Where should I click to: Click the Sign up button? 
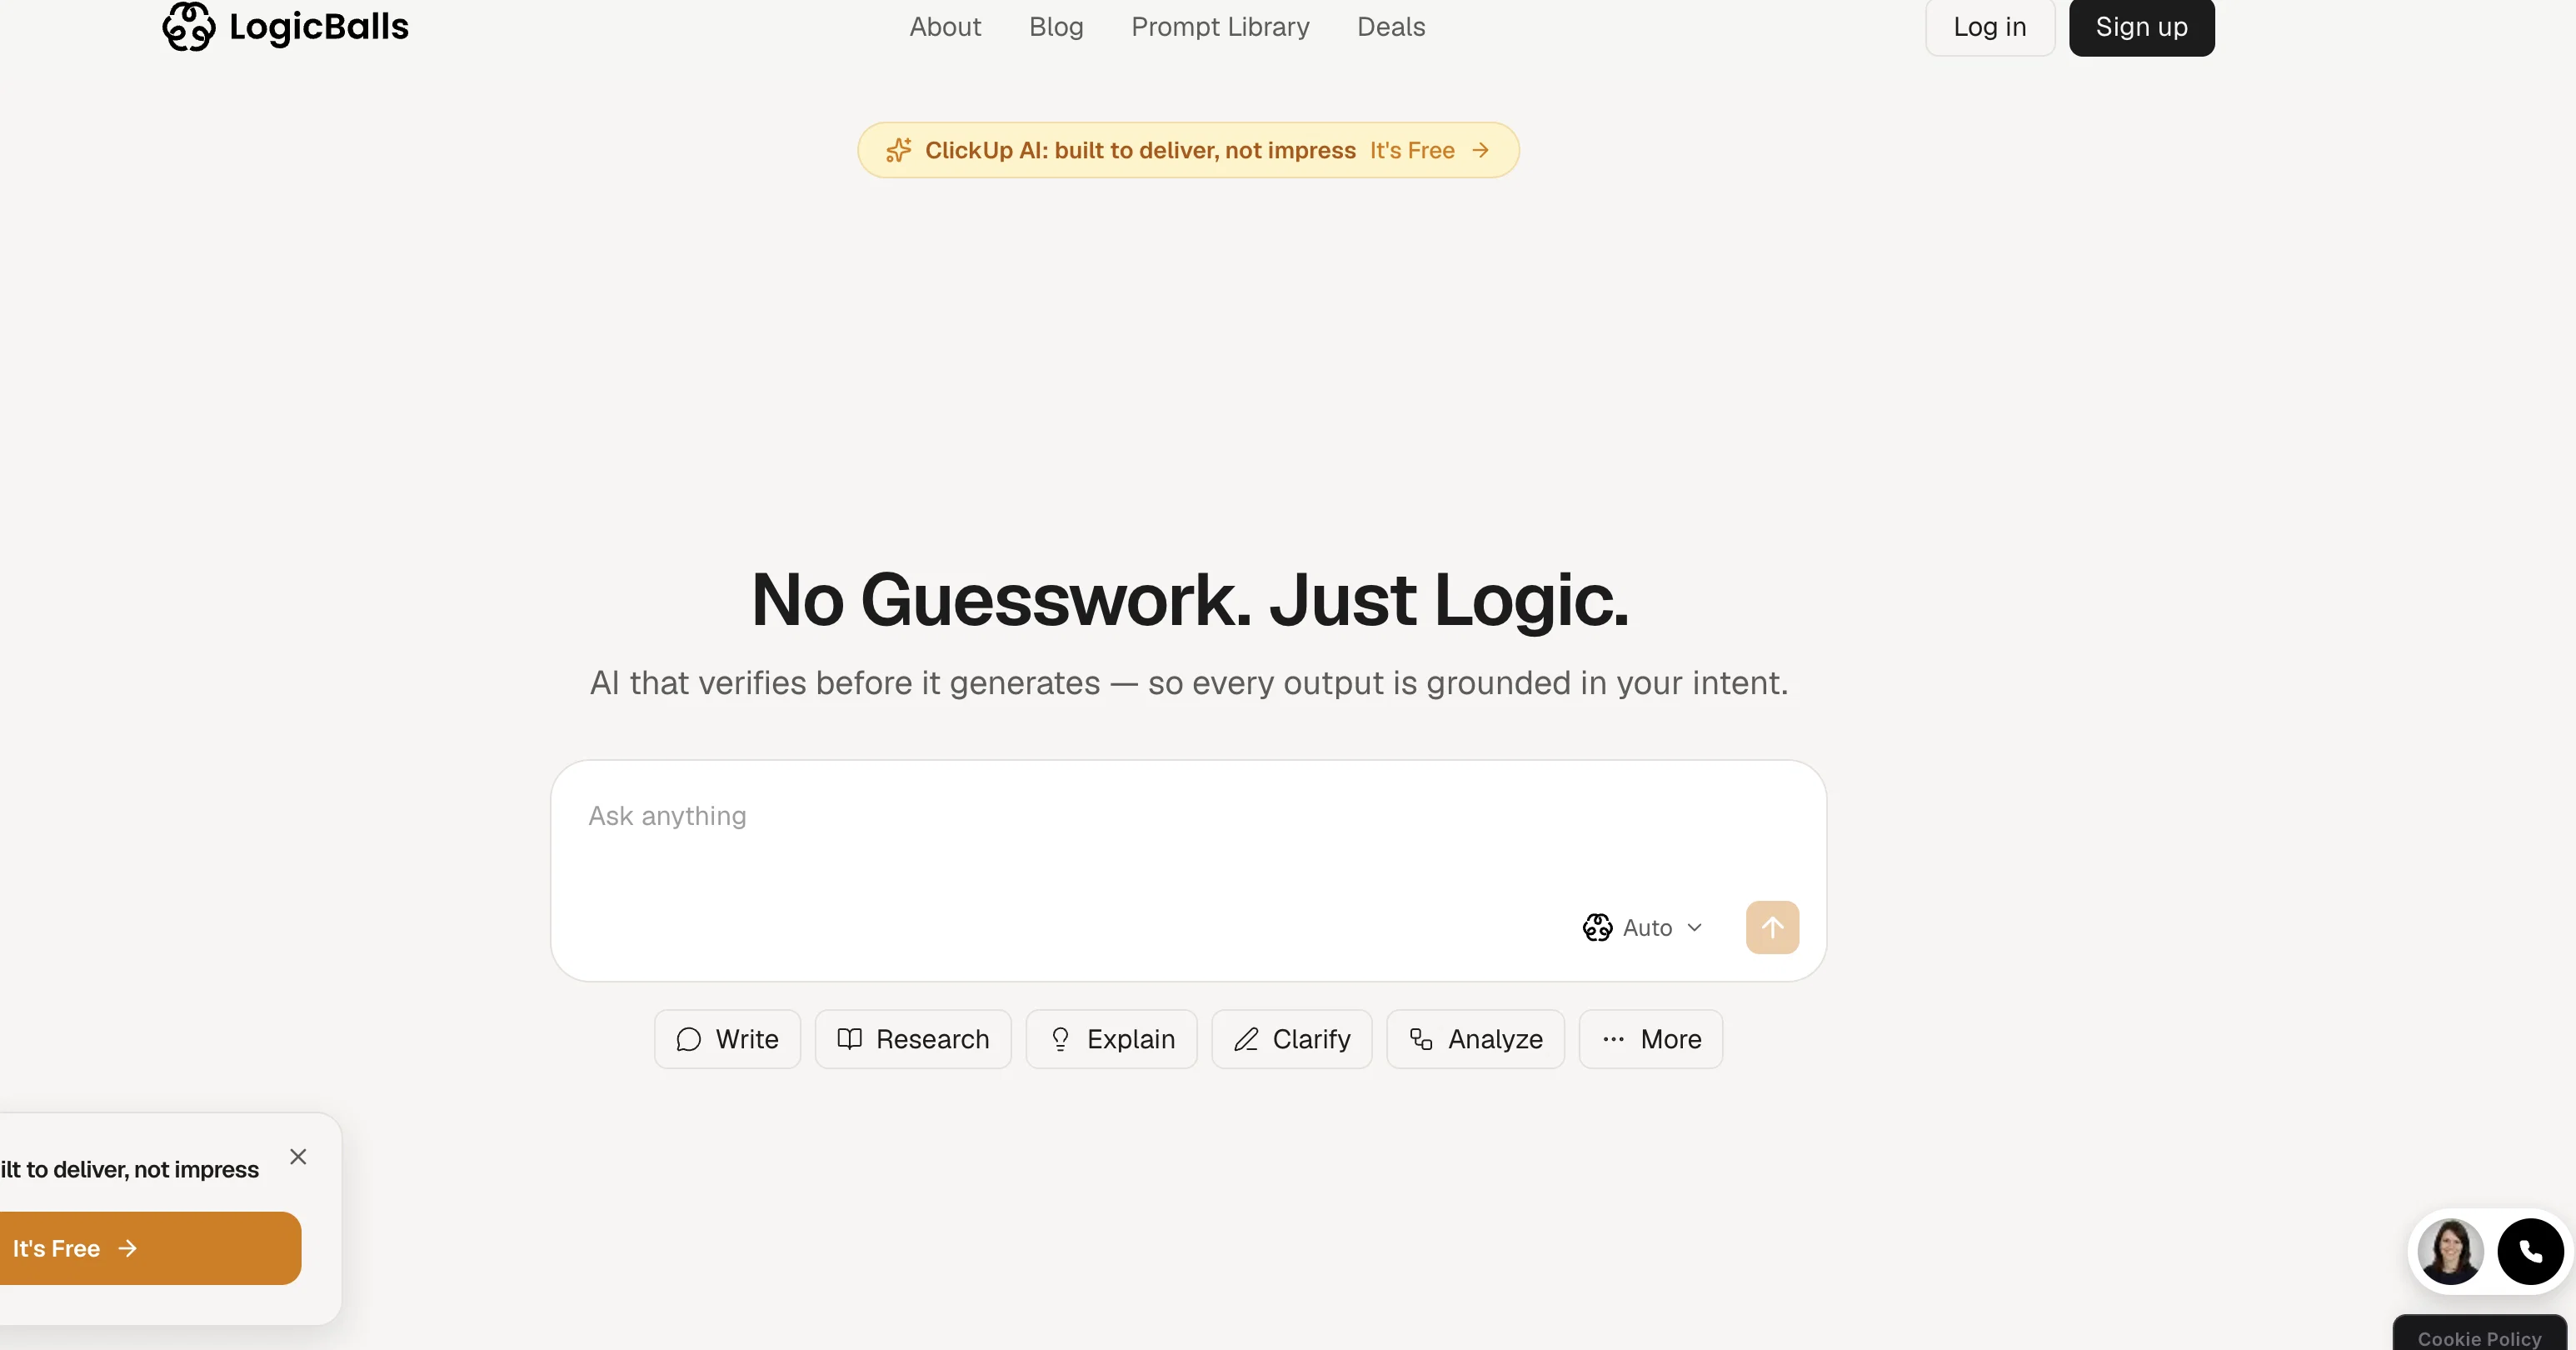[2141, 27]
